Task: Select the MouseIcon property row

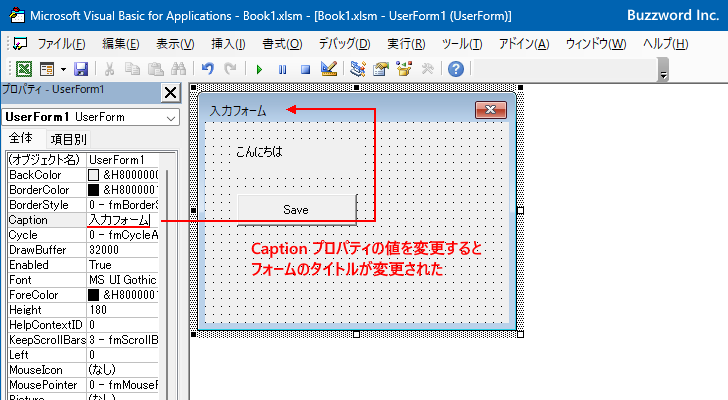Action: click(83, 370)
